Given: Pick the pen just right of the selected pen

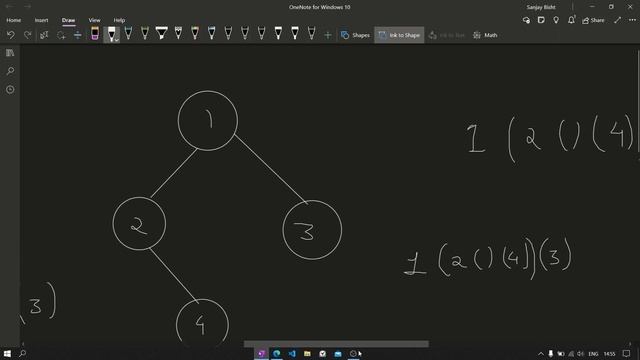Looking at the screenshot, I should pyautogui.click(x=128, y=33).
